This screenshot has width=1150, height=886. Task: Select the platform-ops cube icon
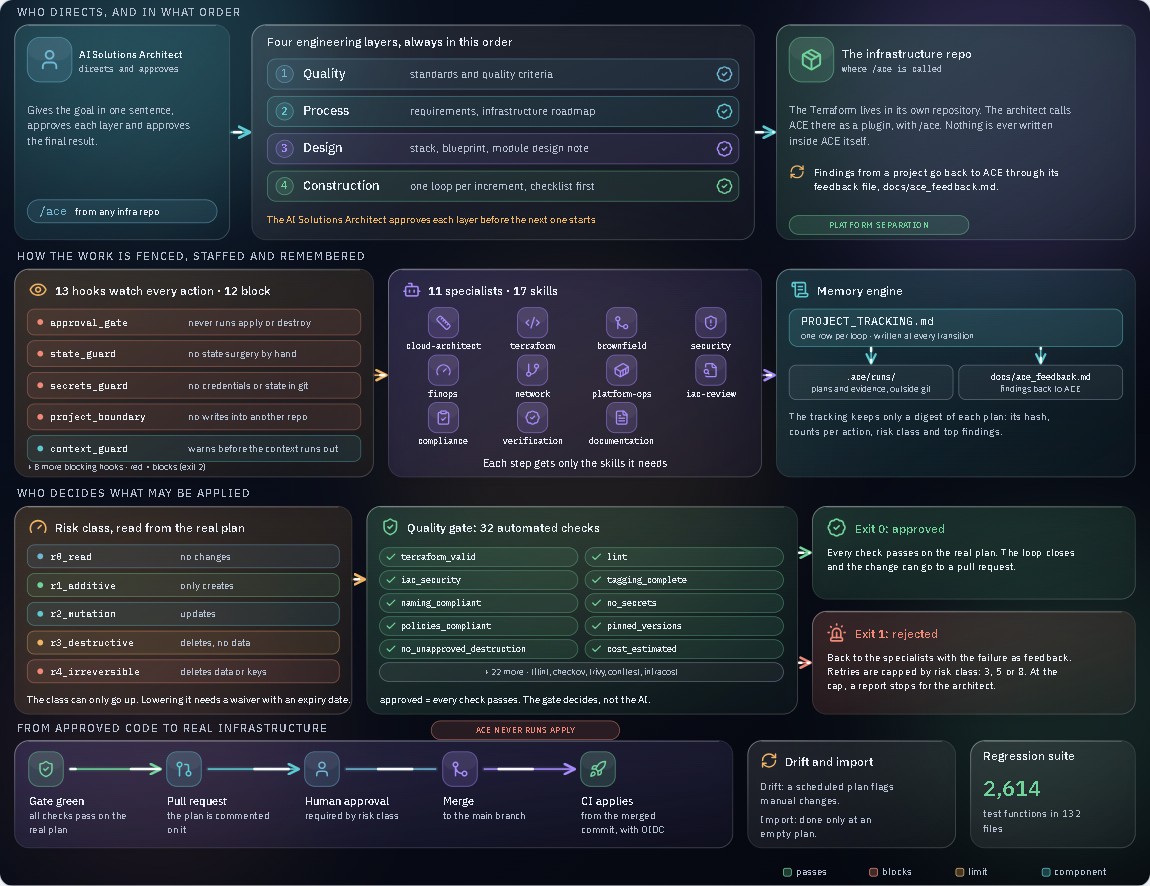pos(621,370)
